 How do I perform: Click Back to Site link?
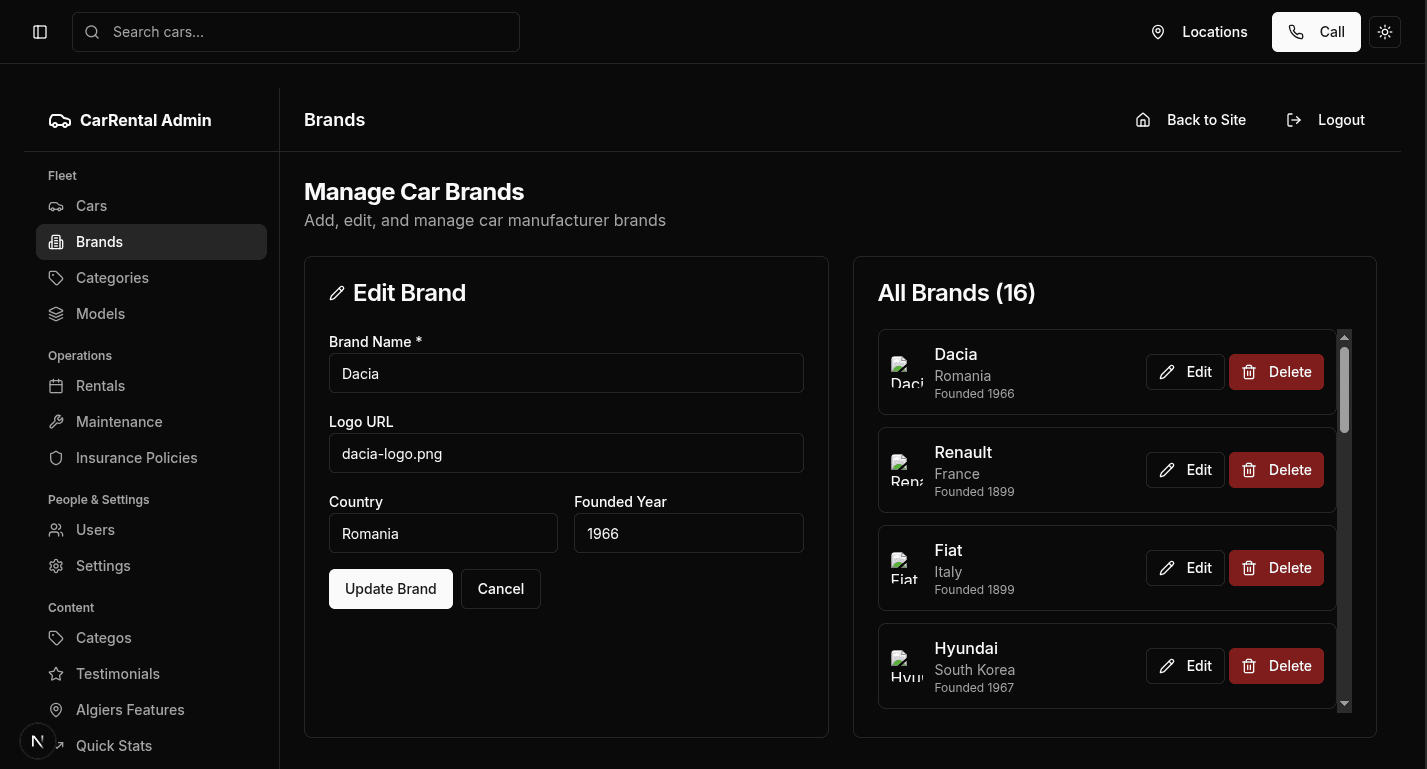pyautogui.click(x=1191, y=120)
